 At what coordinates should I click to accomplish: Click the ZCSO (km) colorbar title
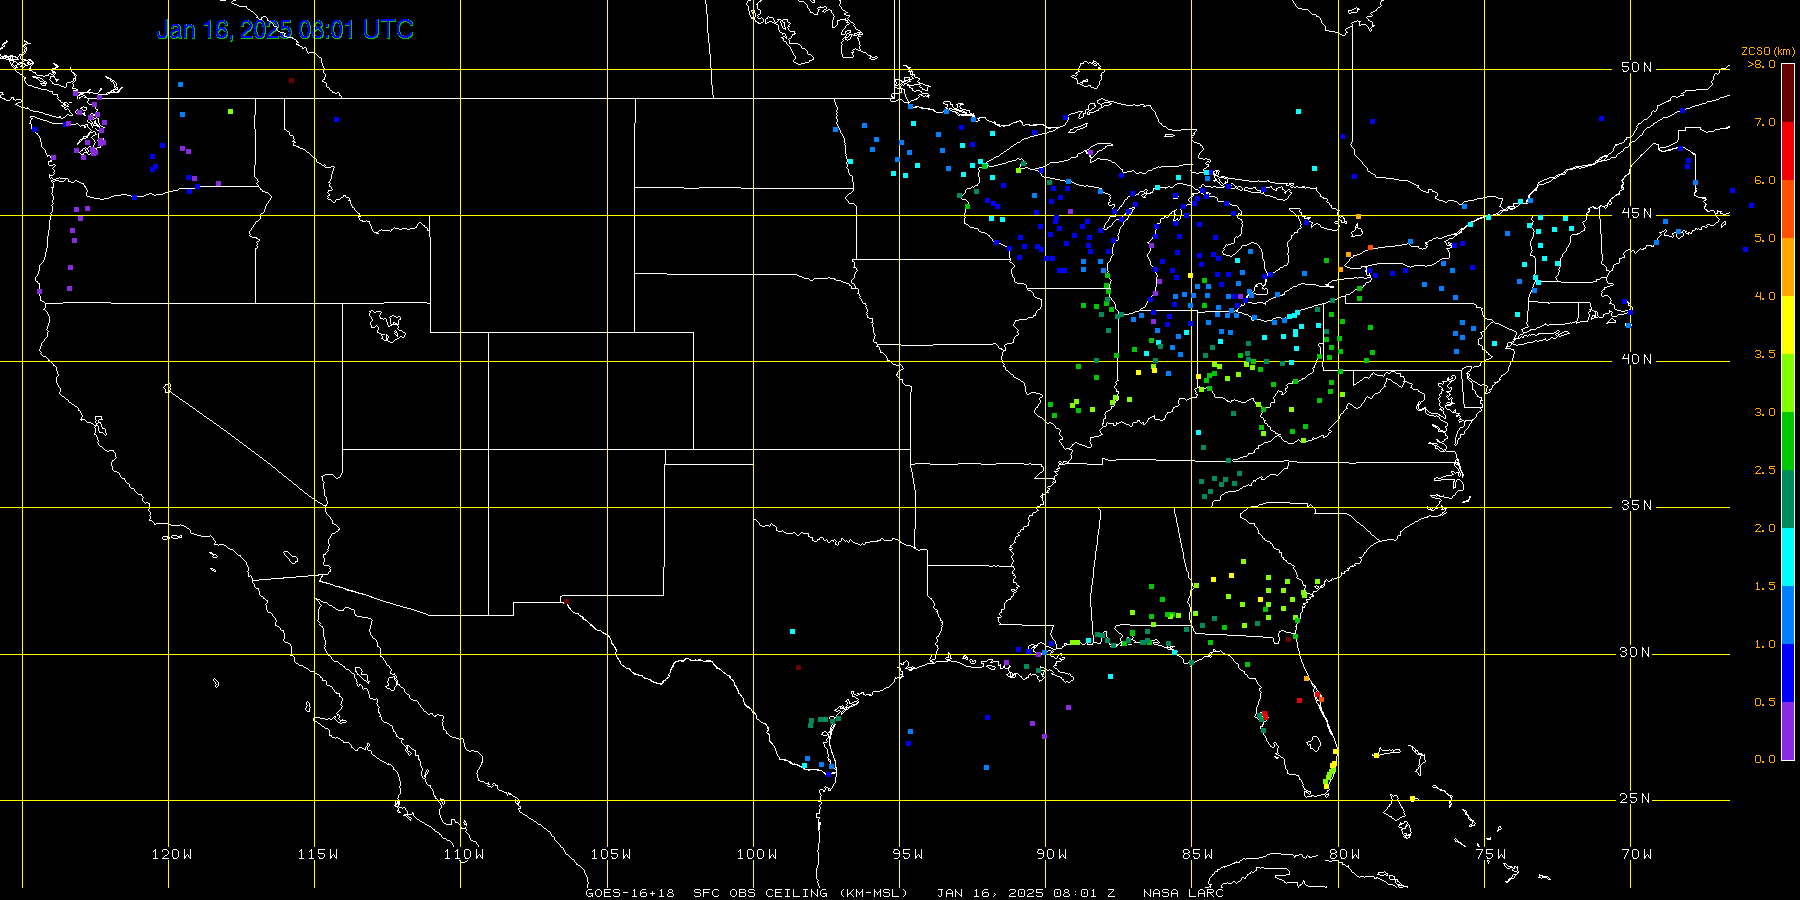coord(1767,51)
